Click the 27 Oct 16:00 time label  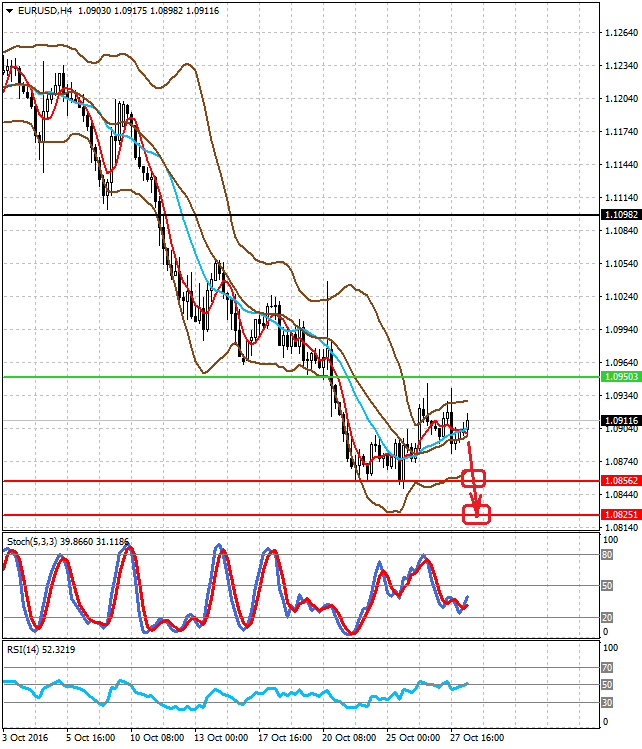pos(477,738)
